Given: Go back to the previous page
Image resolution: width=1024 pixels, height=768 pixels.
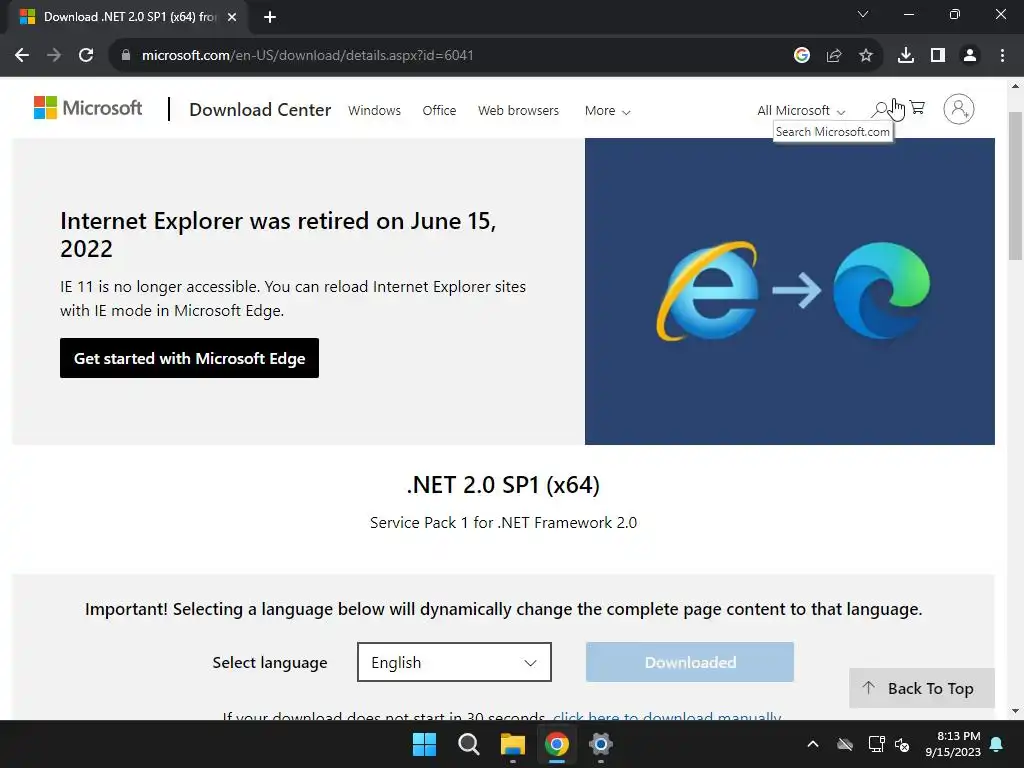Looking at the screenshot, I should click(x=22, y=56).
